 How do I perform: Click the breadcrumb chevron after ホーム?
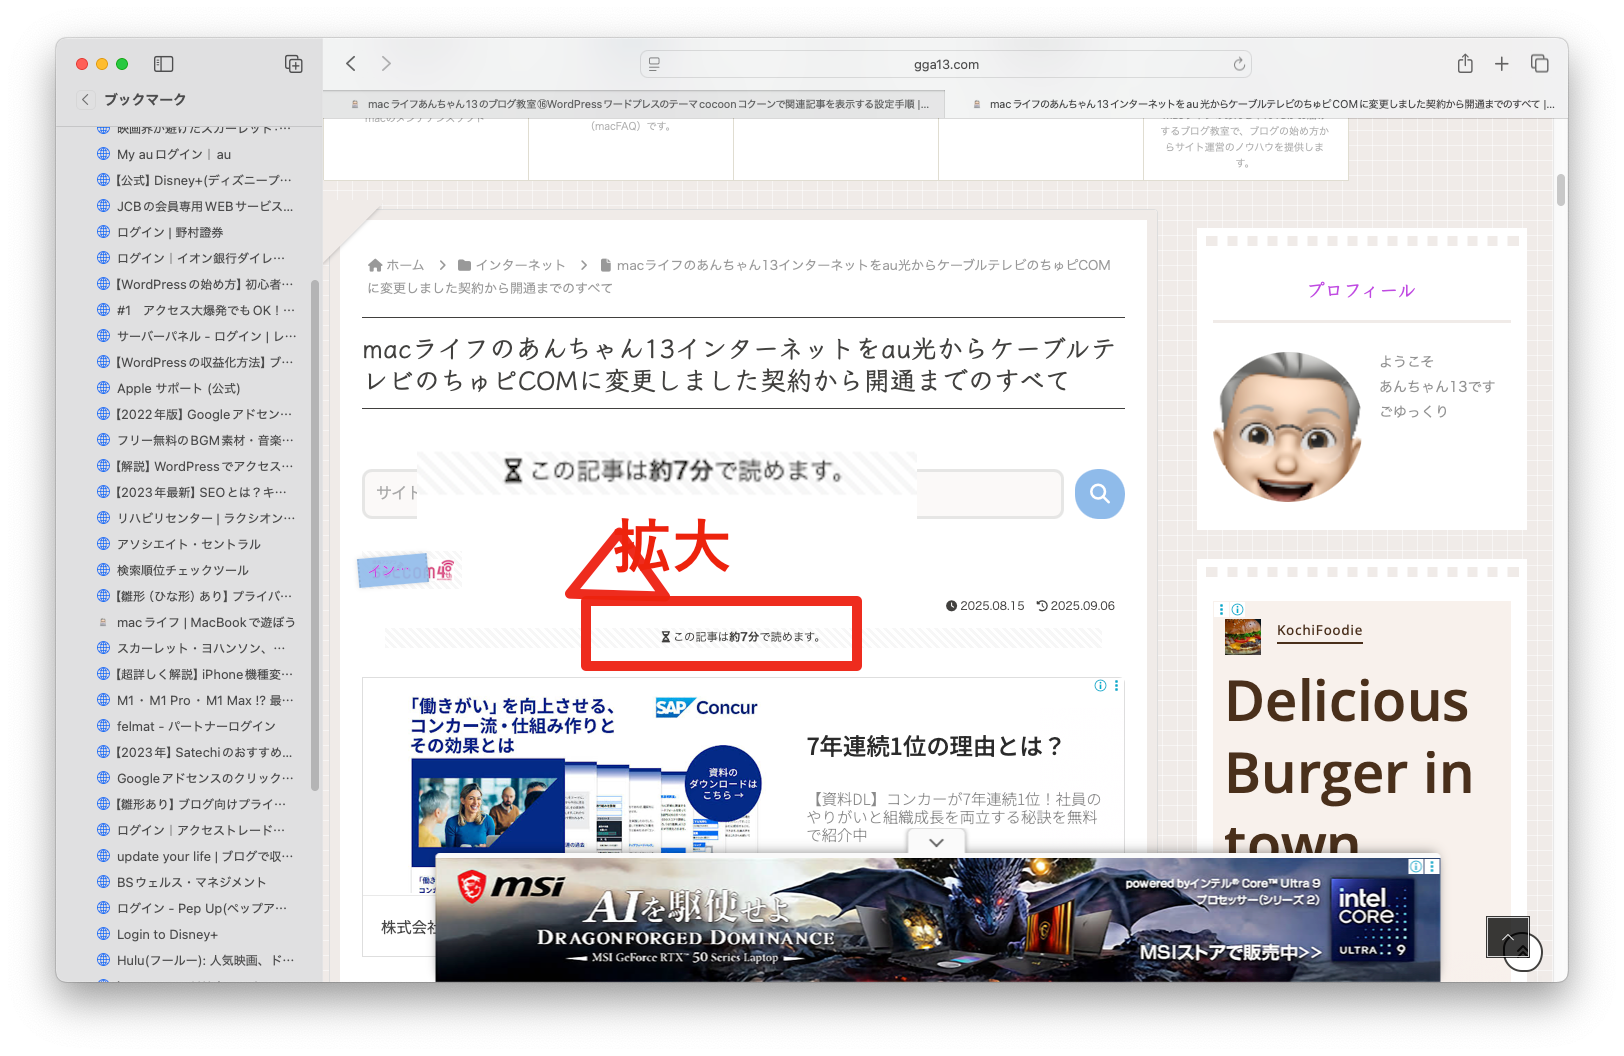point(441,265)
